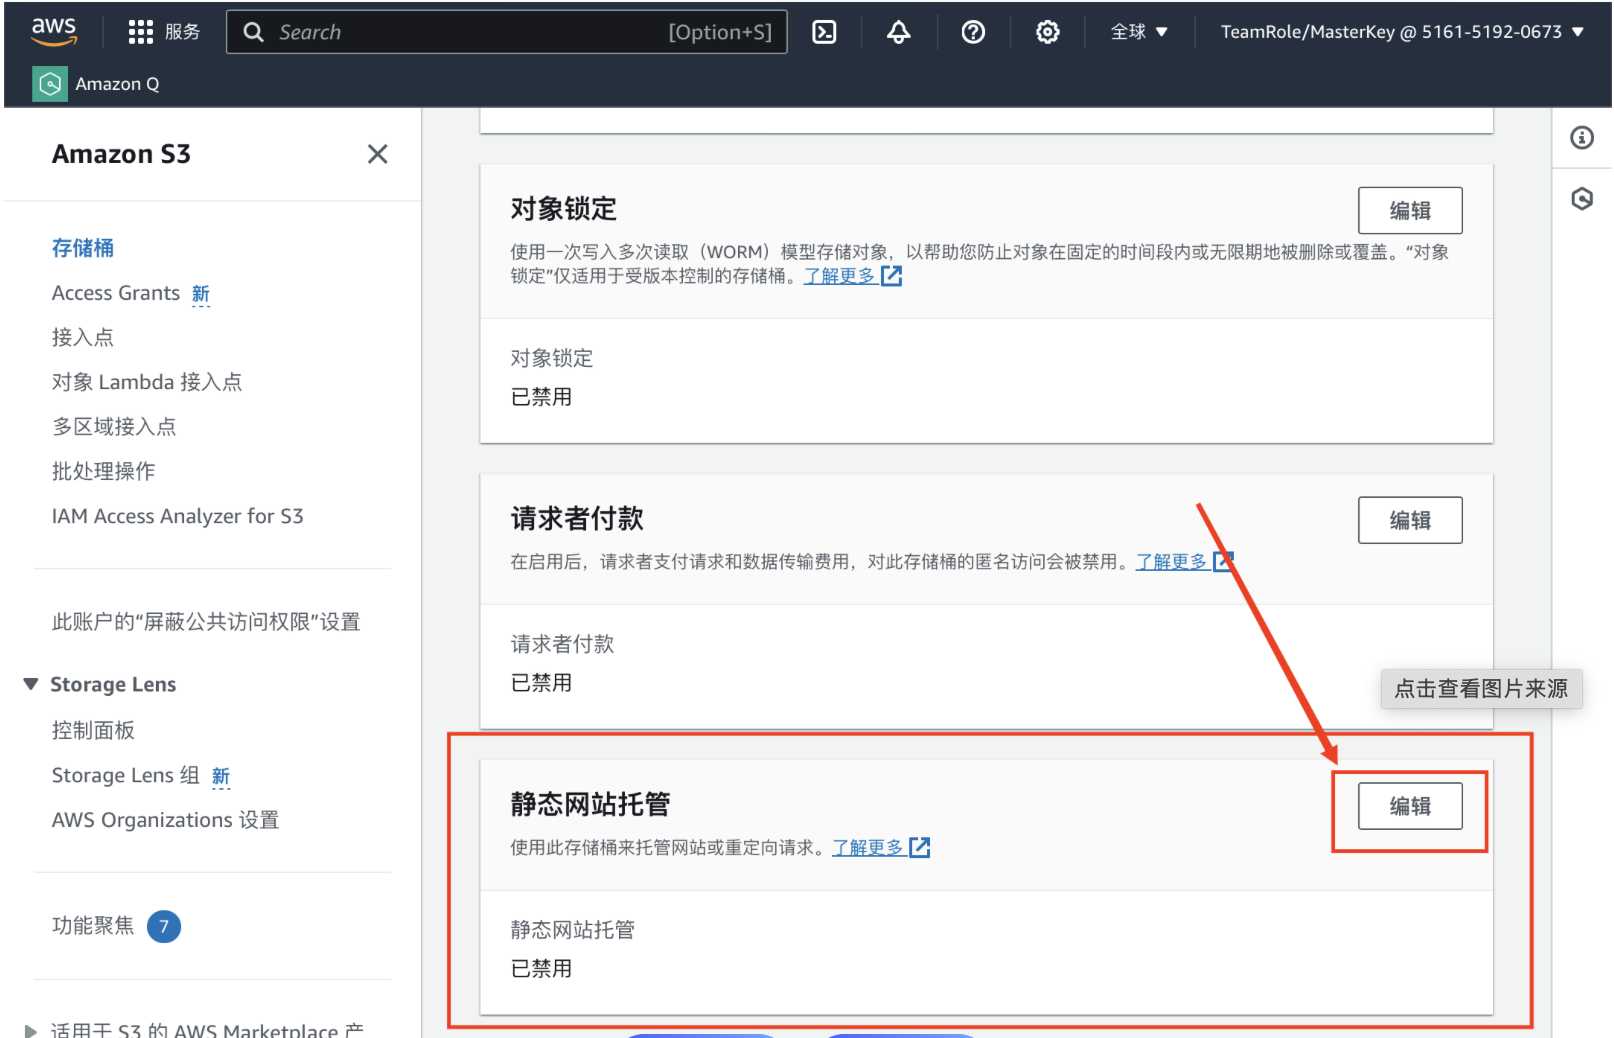Open Storage Lens 组
The height and width of the screenshot is (1038, 1614).
click(x=126, y=776)
